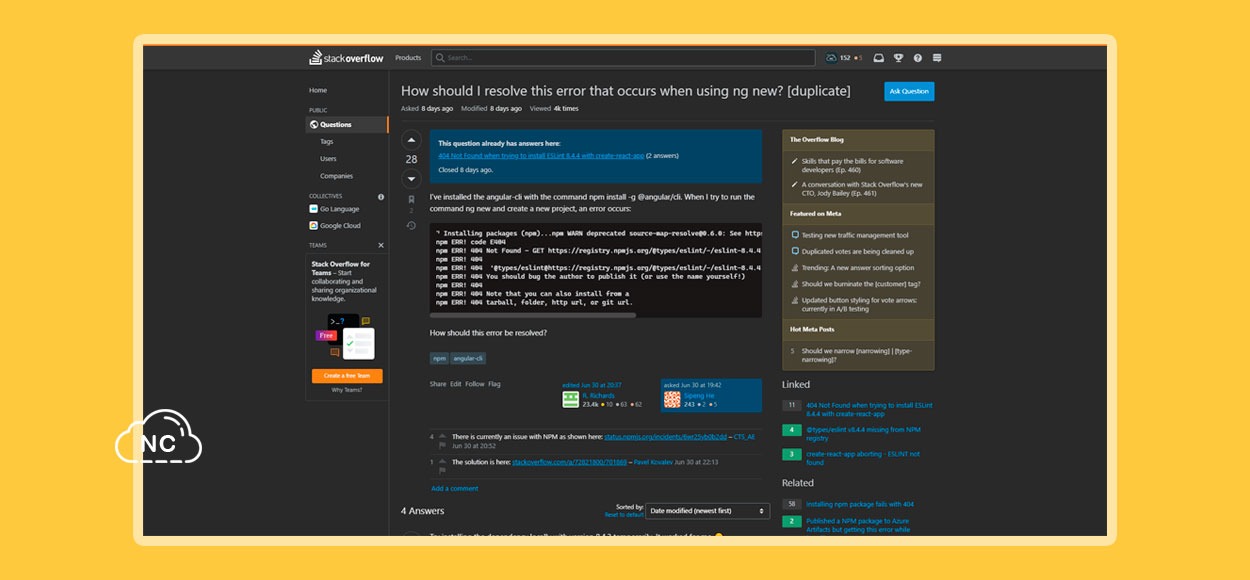Viewport: 1250px width, 580px height.
Task: Show the question's activity history
Action: (x=411, y=226)
